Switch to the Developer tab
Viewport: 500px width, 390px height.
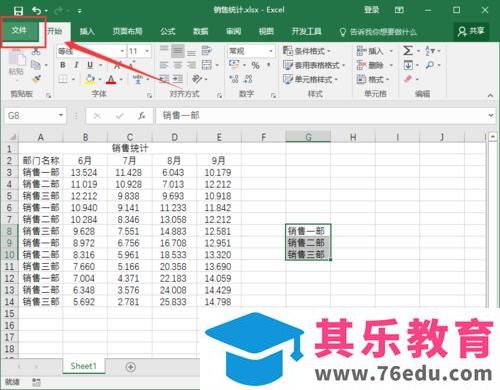point(306,31)
